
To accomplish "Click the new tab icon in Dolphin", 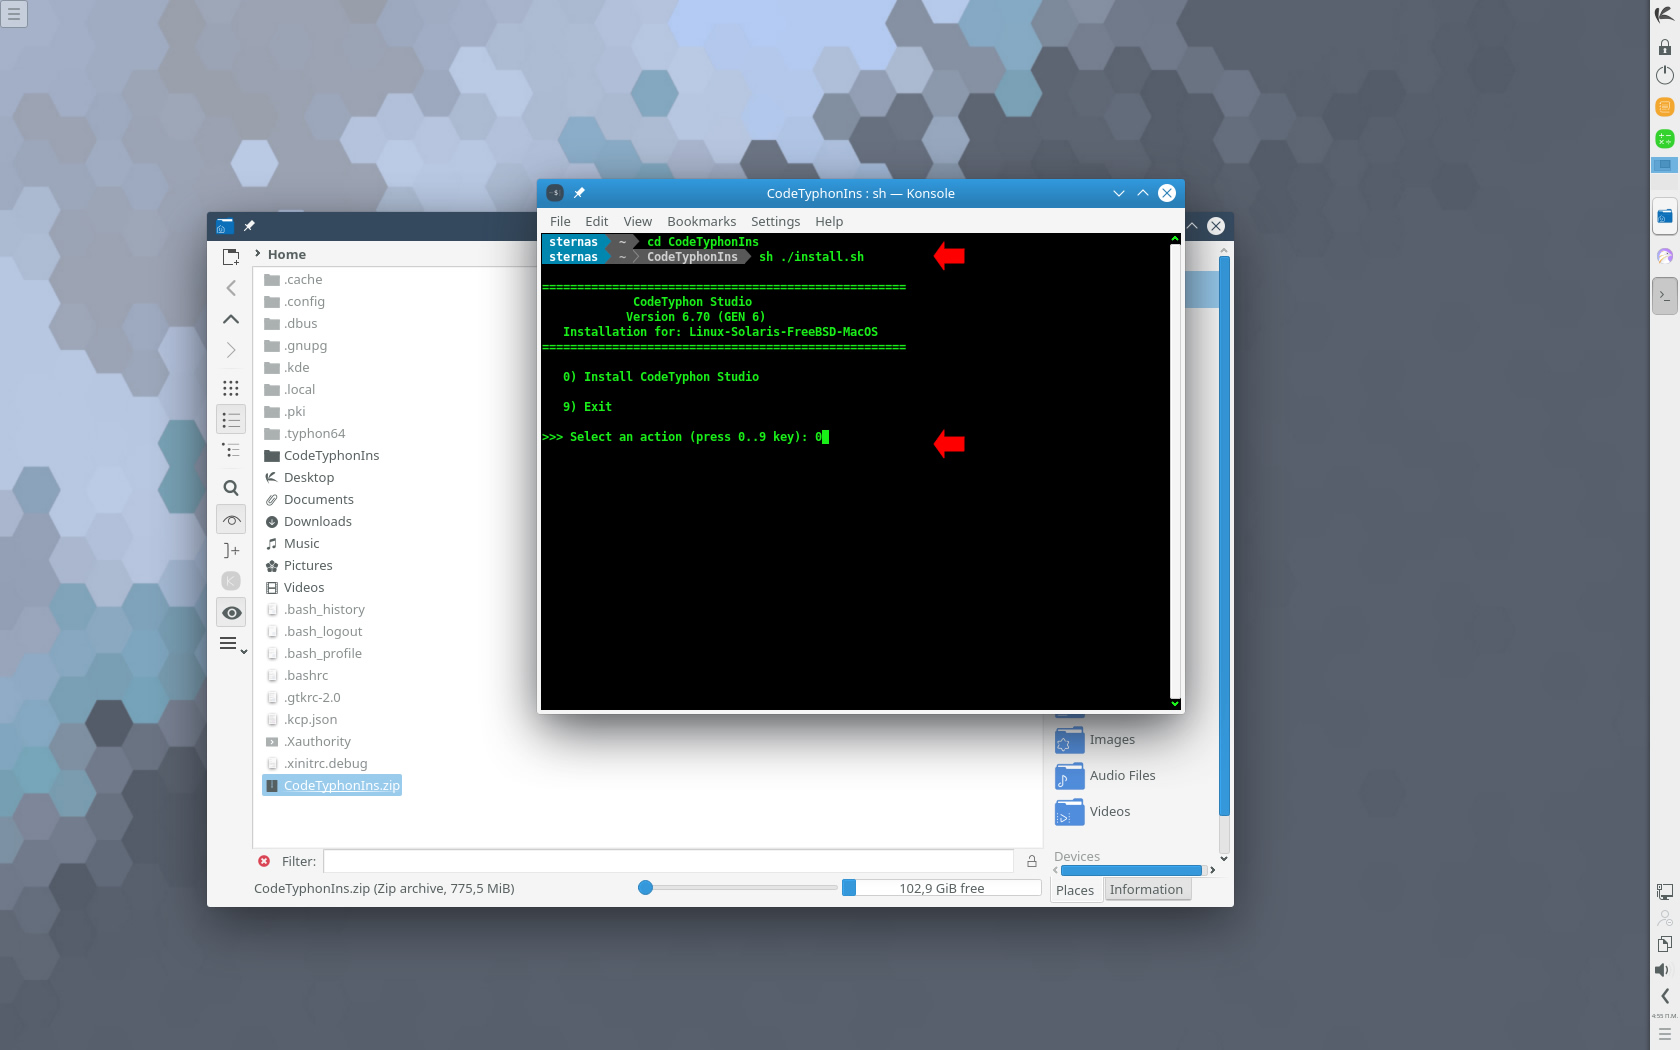I will [x=231, y=257].
